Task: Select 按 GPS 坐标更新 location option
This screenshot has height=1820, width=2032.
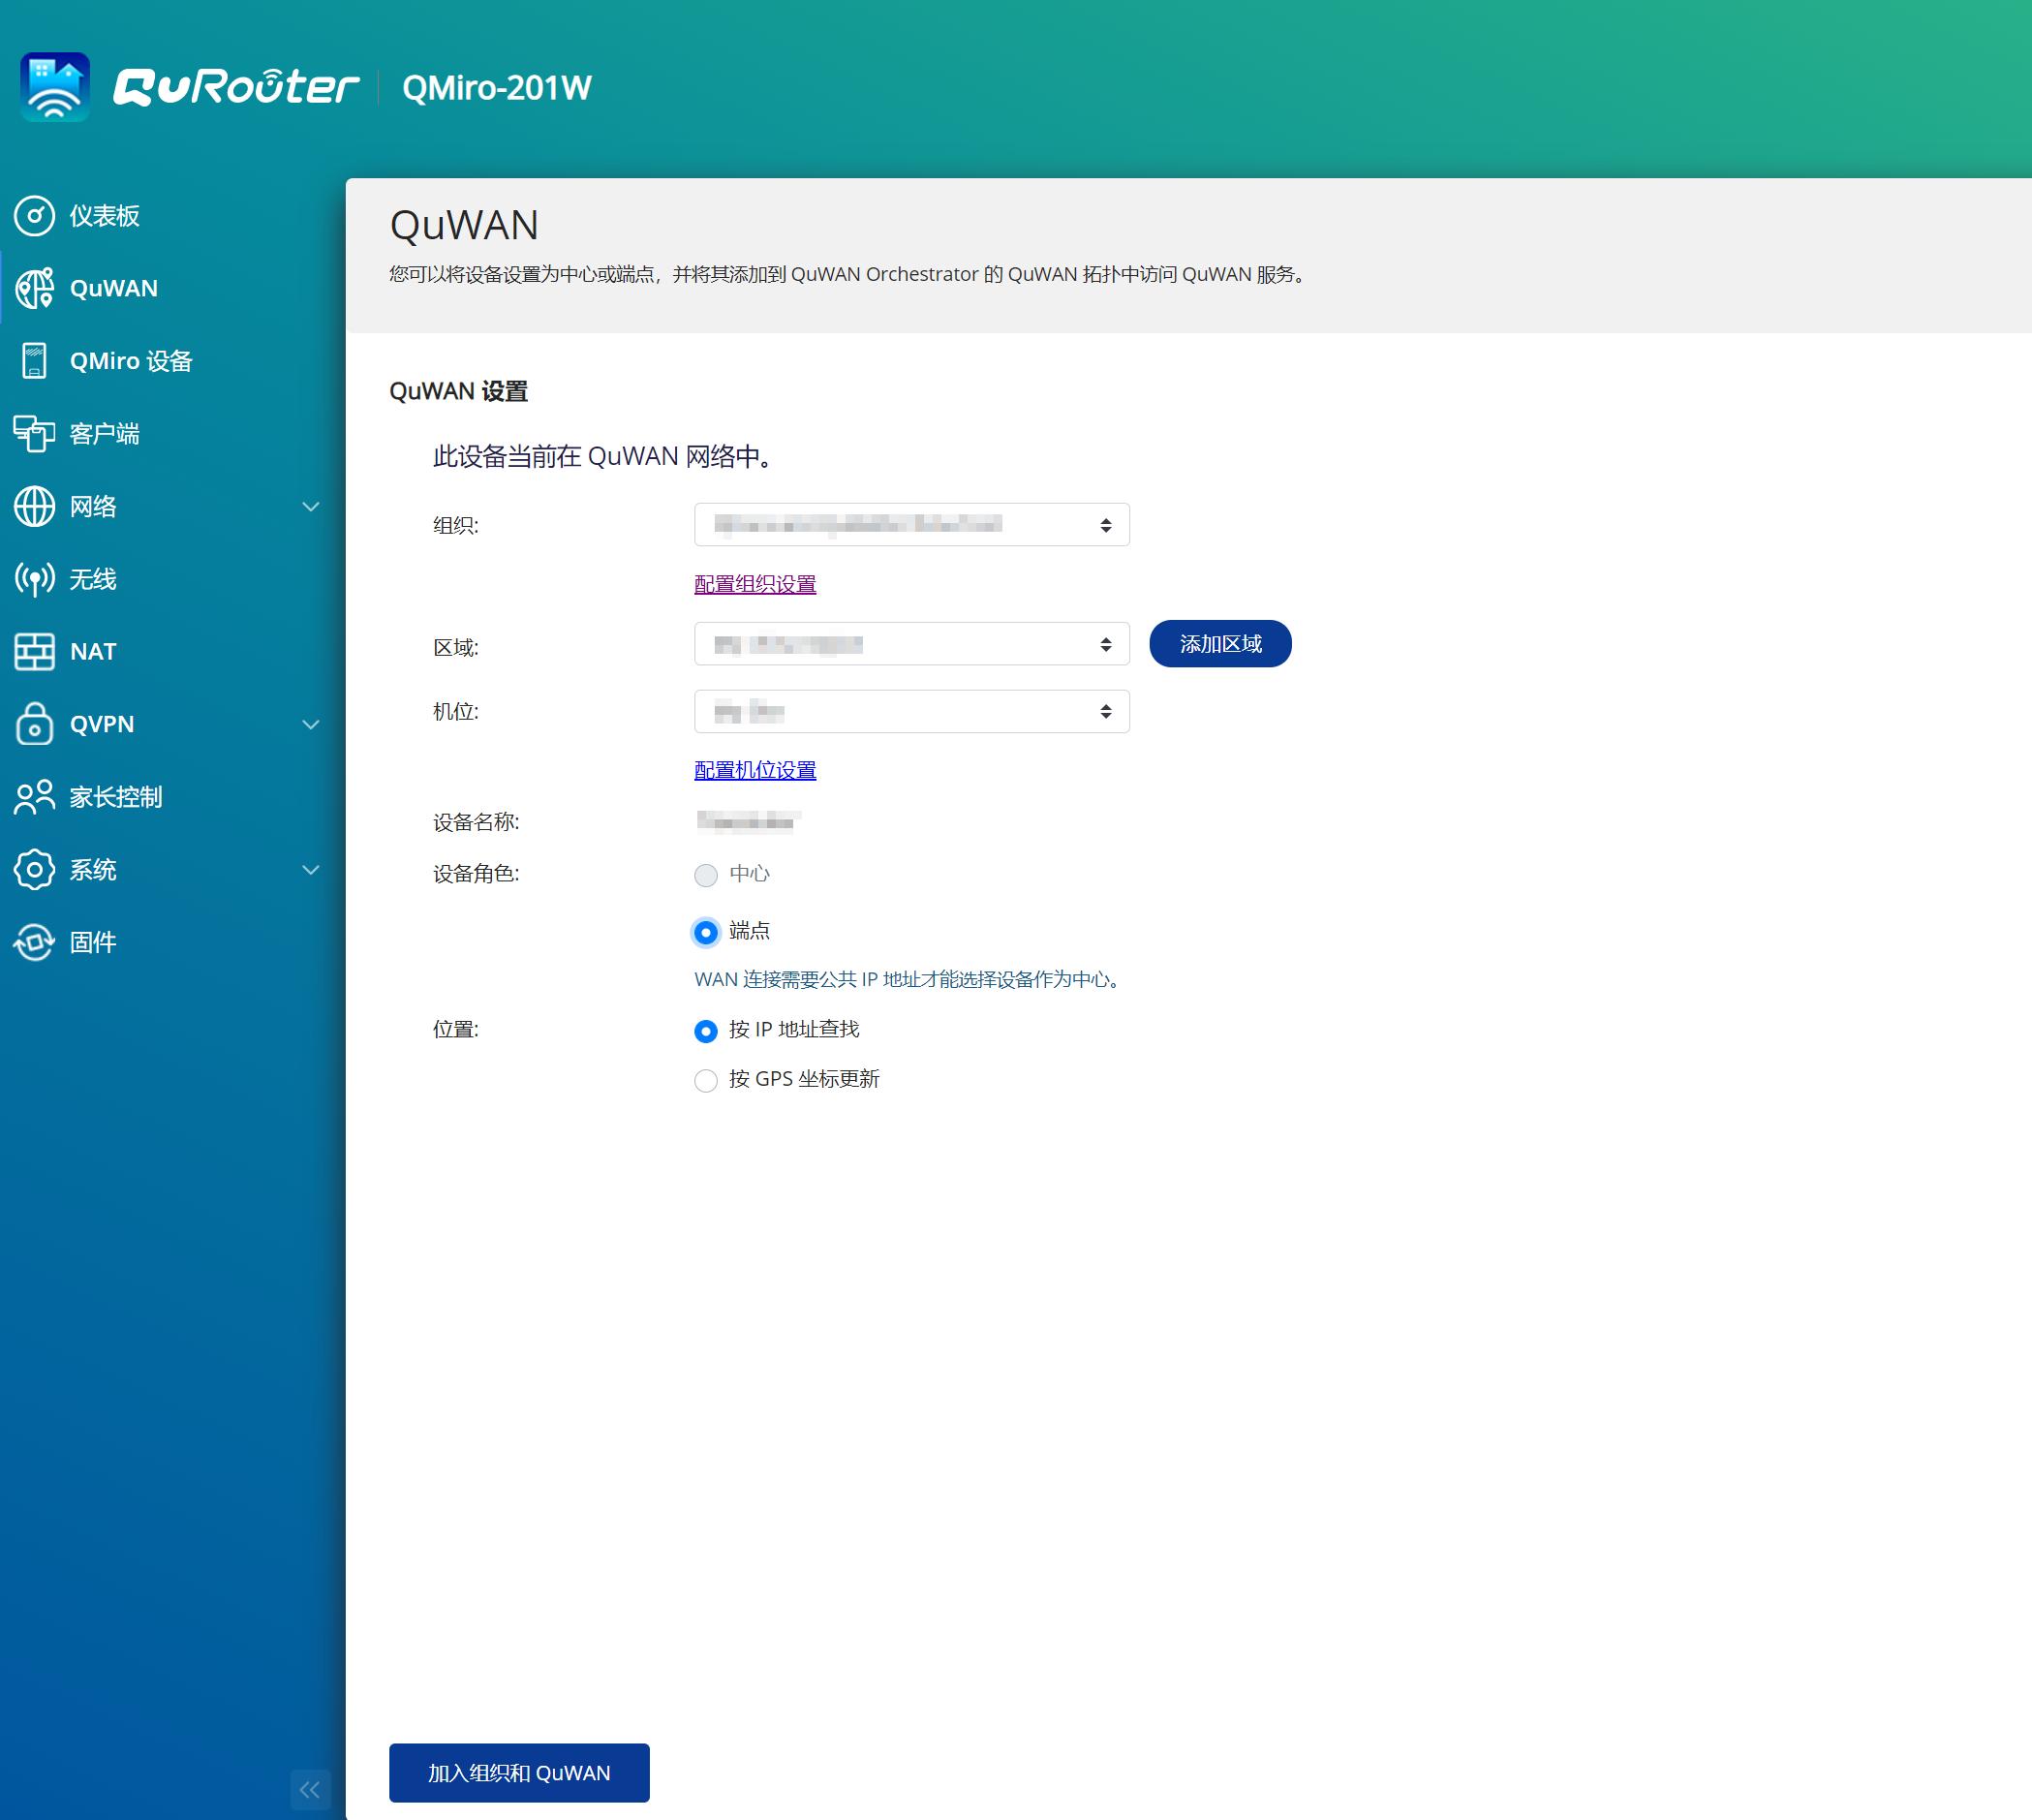Action: (706, 1080)
